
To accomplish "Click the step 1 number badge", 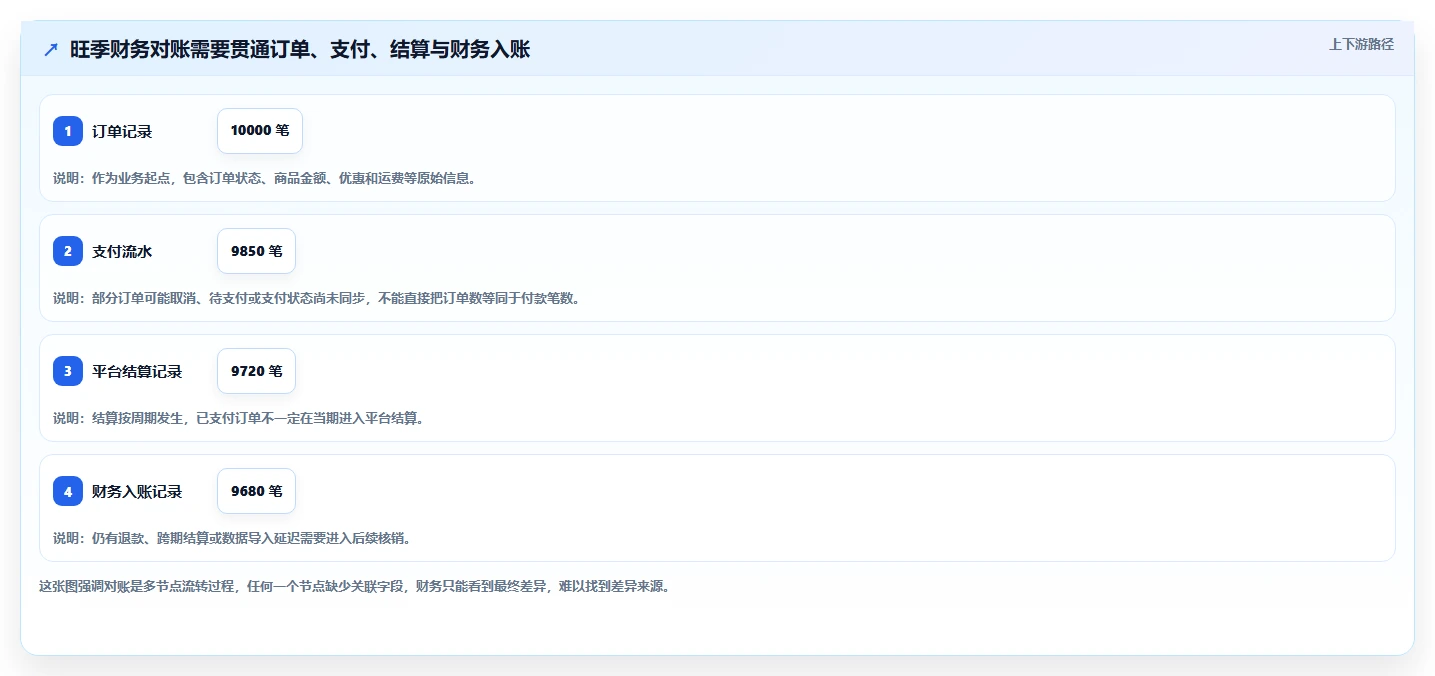I will pyautogui.click(x=68, y=131).
